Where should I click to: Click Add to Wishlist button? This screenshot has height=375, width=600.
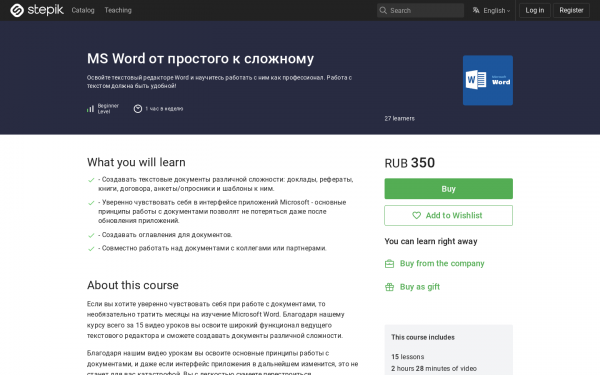click(x=448, y=215)
